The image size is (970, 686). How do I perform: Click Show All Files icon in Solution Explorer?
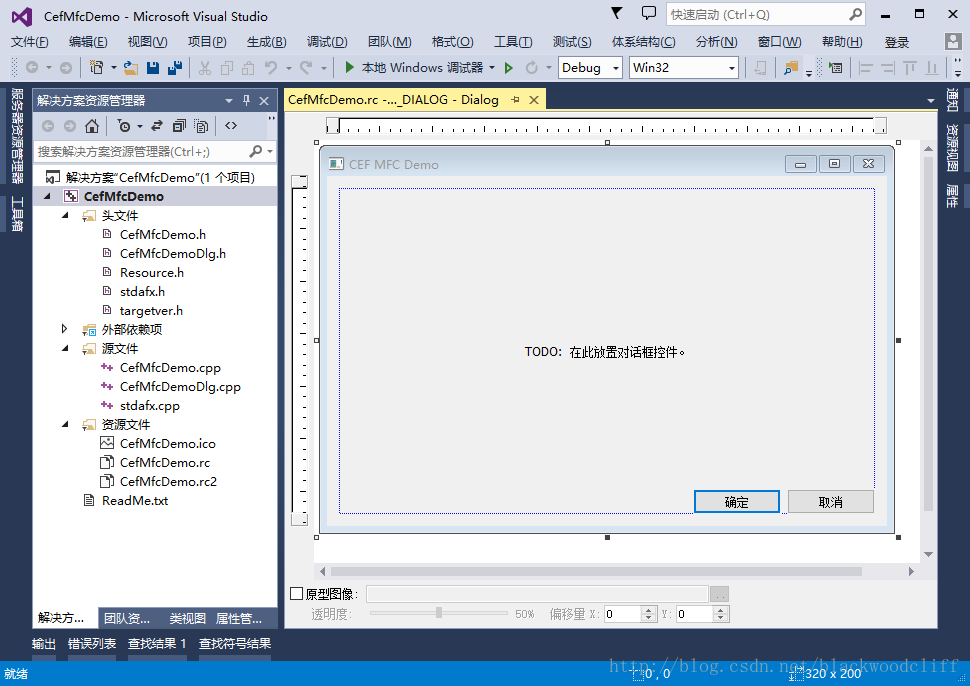(x=201, y=126)
